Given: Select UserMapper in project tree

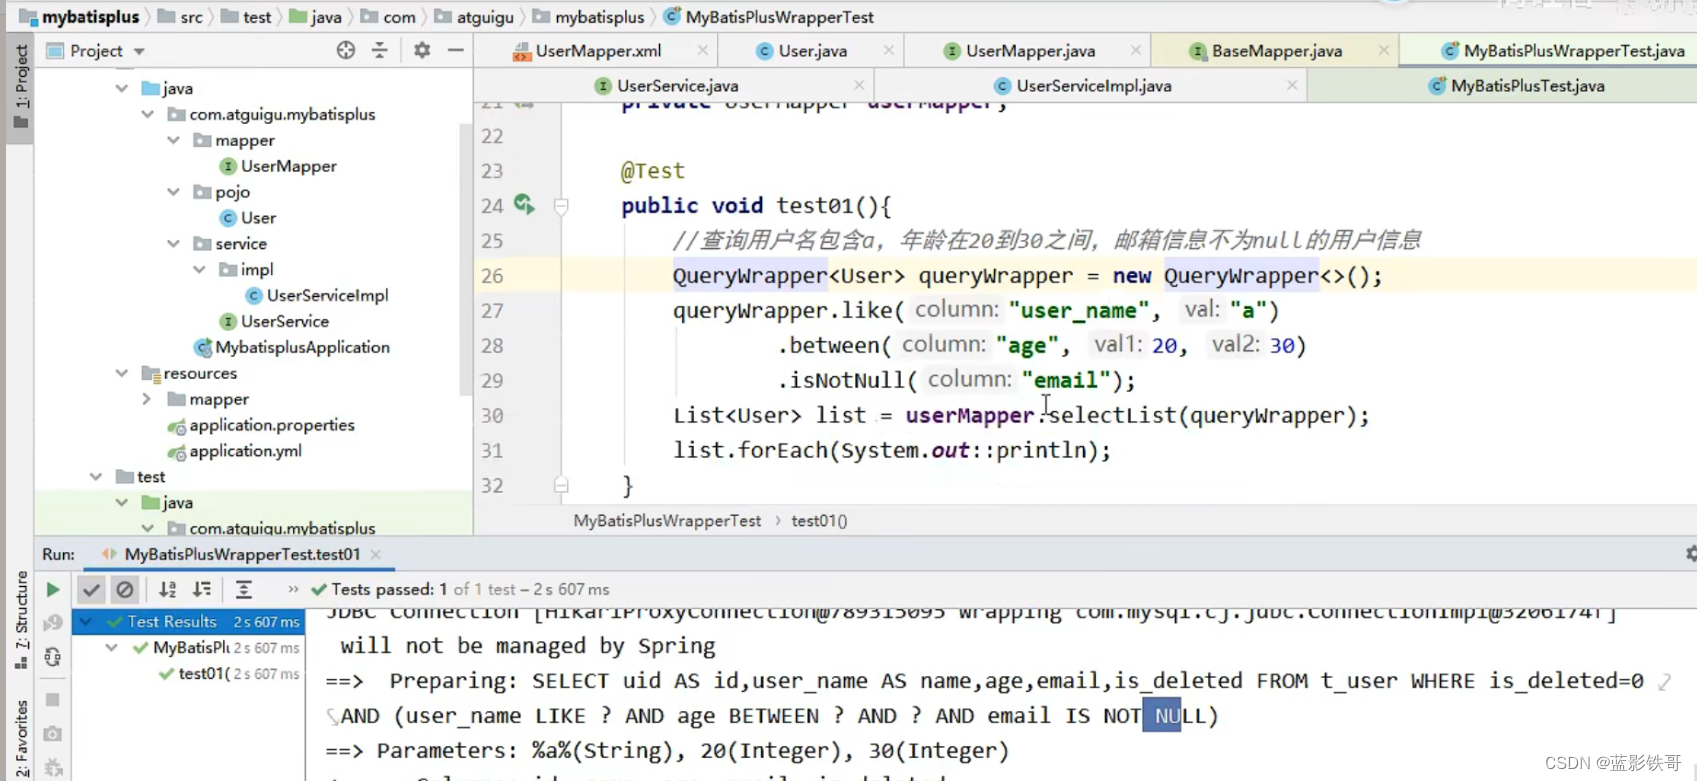Looking at the screenshot, I should pos(288,166).
